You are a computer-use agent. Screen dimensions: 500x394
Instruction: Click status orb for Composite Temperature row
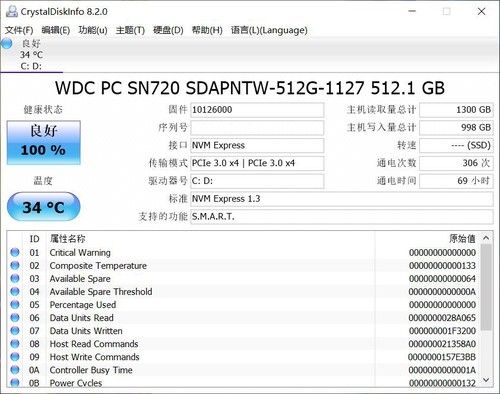click(15, 265)
